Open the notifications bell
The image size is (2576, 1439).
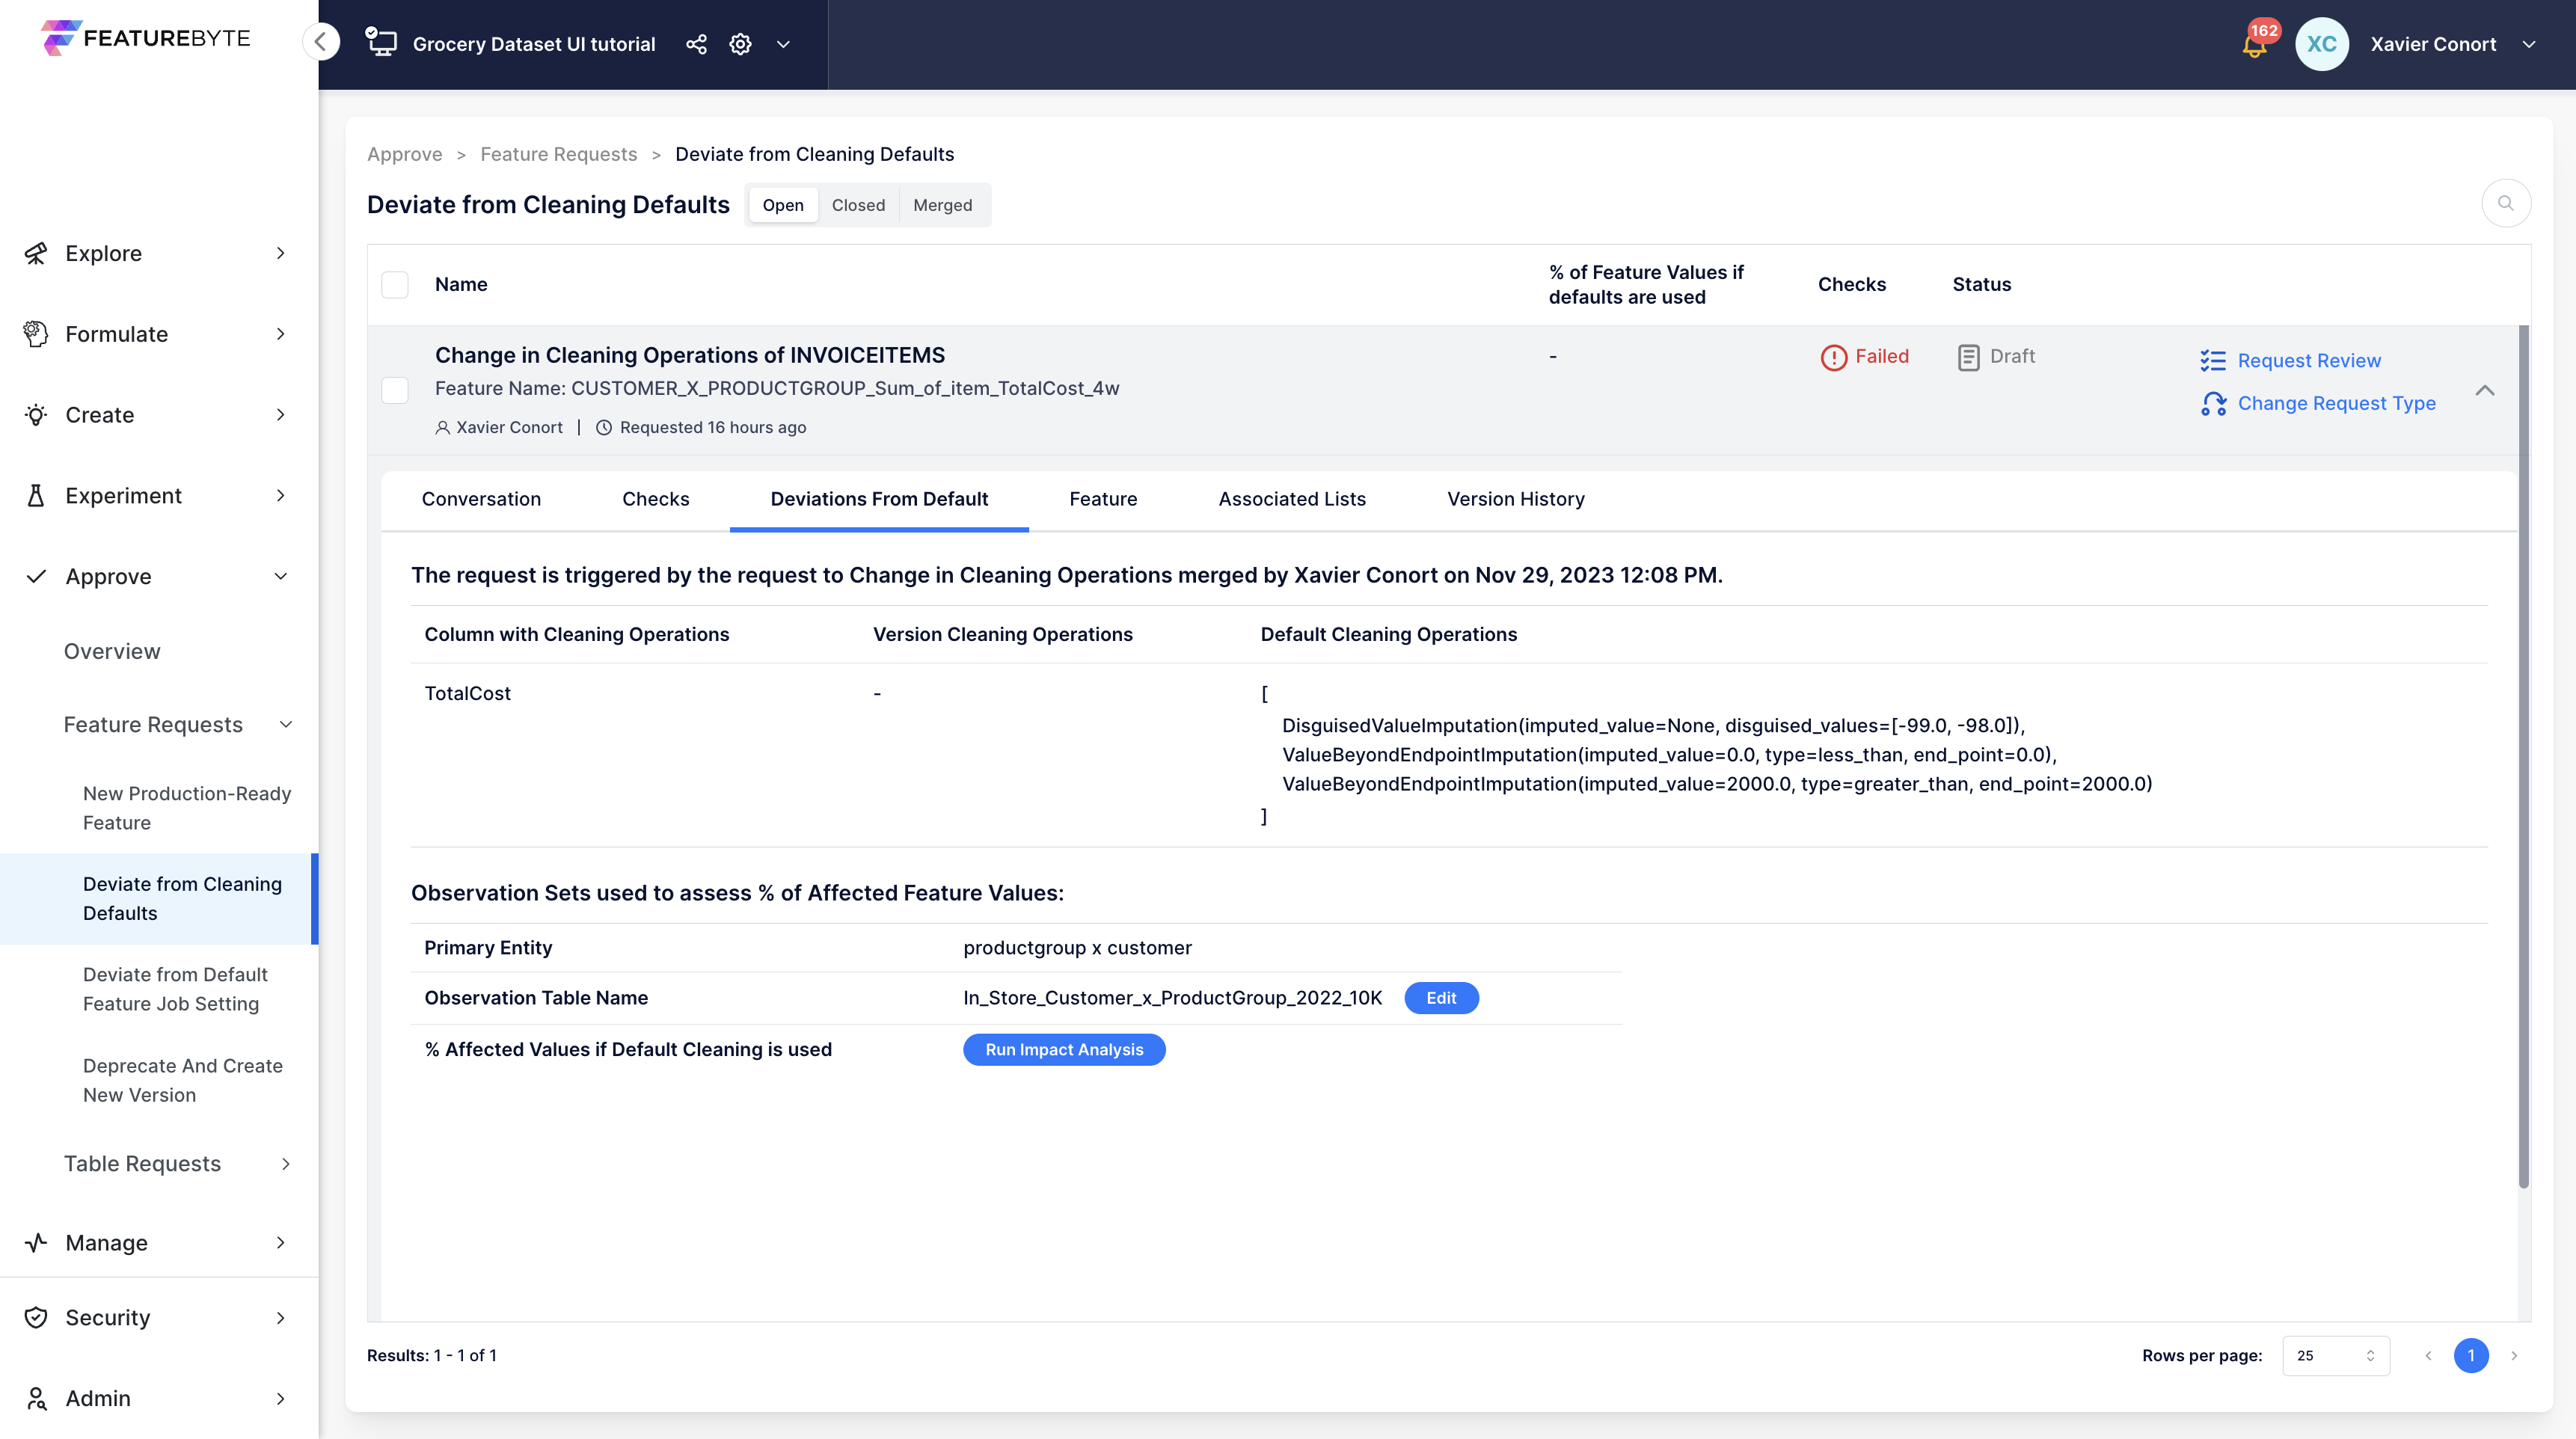[x=2254, y=45]
